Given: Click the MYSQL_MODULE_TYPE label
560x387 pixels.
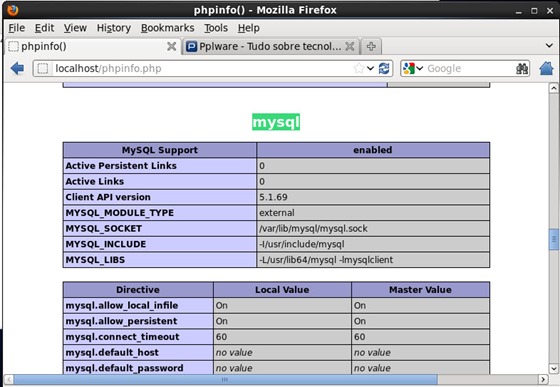Looking at the screenshot, I should click(120, 213).
